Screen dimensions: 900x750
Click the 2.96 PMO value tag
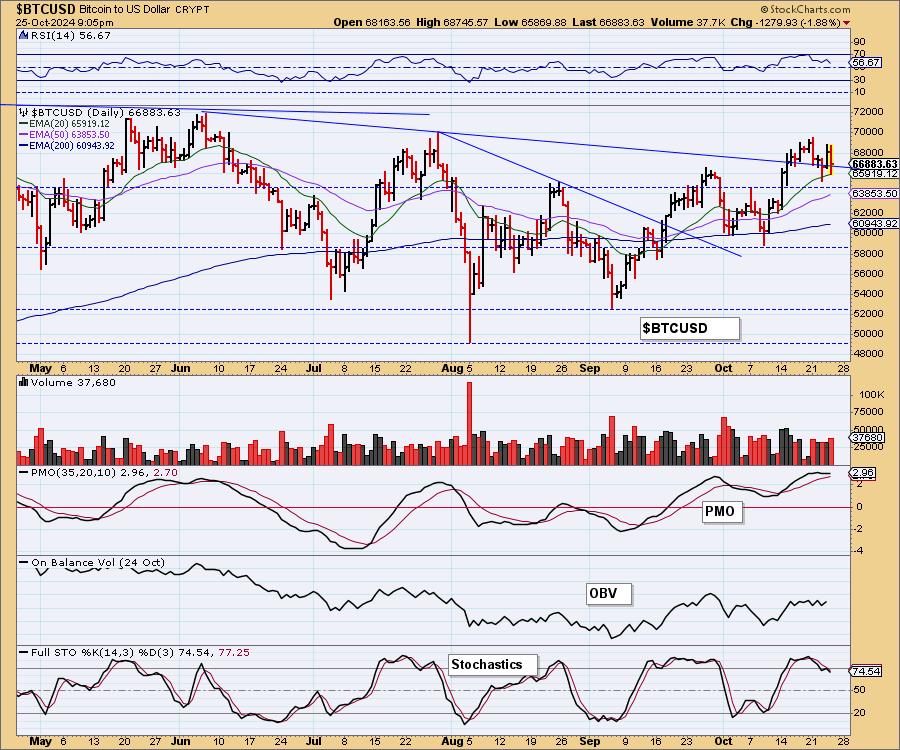click(863, 473)
